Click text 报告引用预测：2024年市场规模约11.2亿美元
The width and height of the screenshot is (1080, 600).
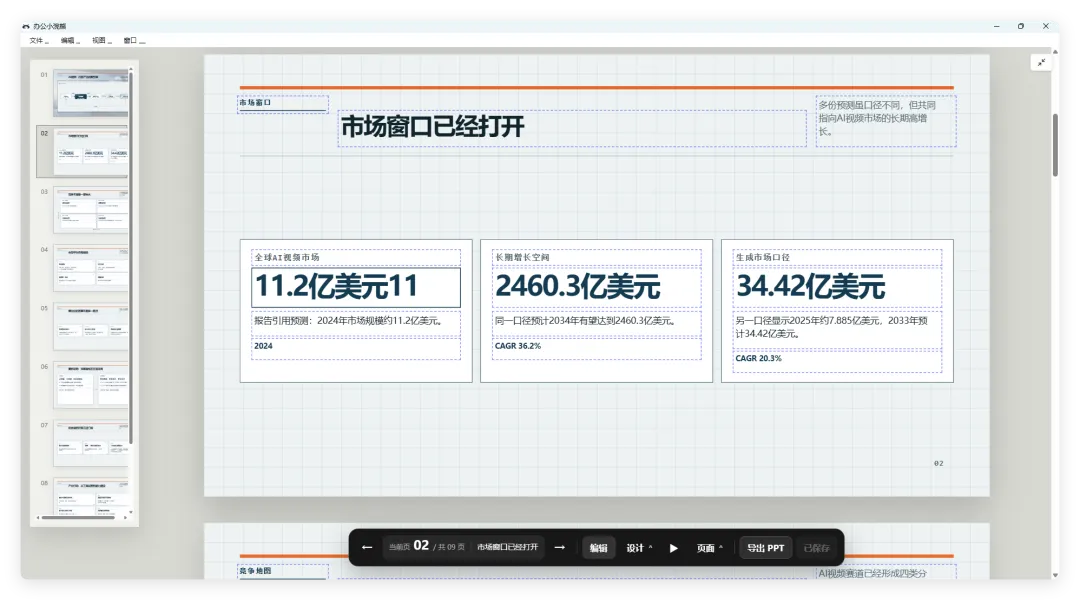348,321
